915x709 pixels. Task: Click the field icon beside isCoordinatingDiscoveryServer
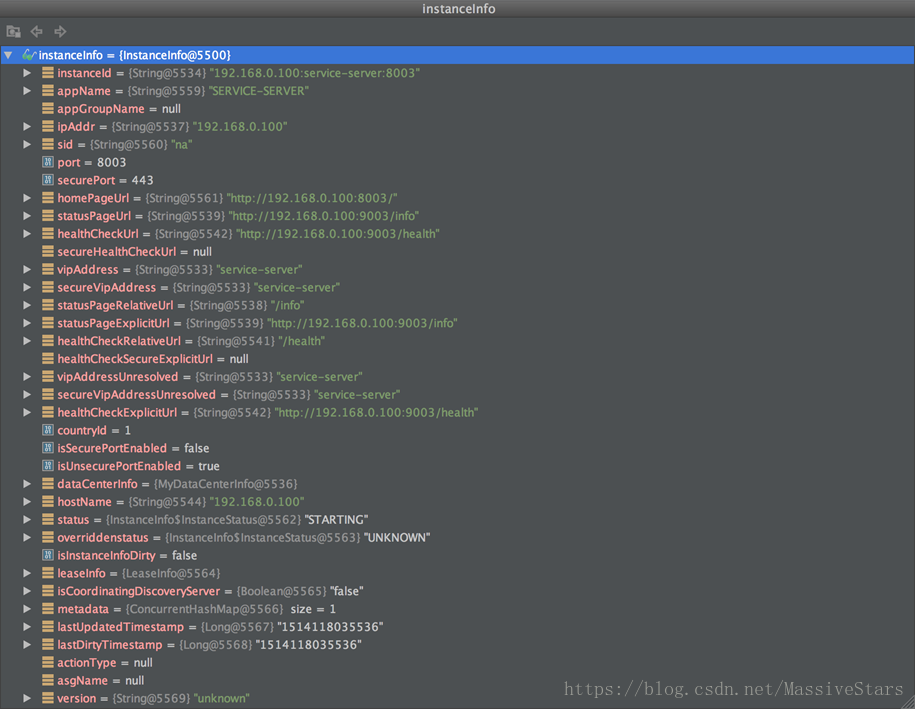click(x=48, y=591)
